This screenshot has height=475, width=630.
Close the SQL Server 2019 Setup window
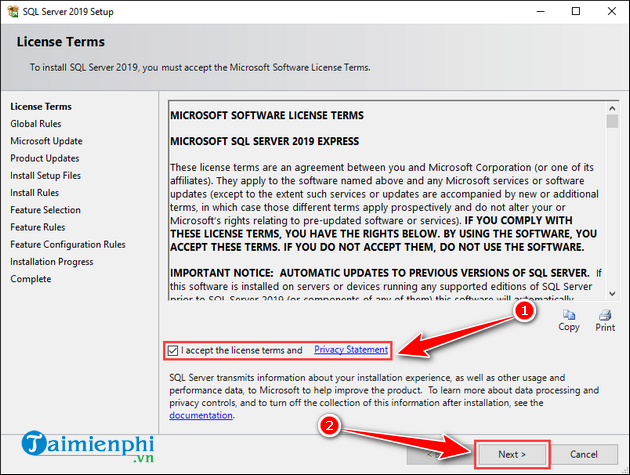(x=612, y=11)
